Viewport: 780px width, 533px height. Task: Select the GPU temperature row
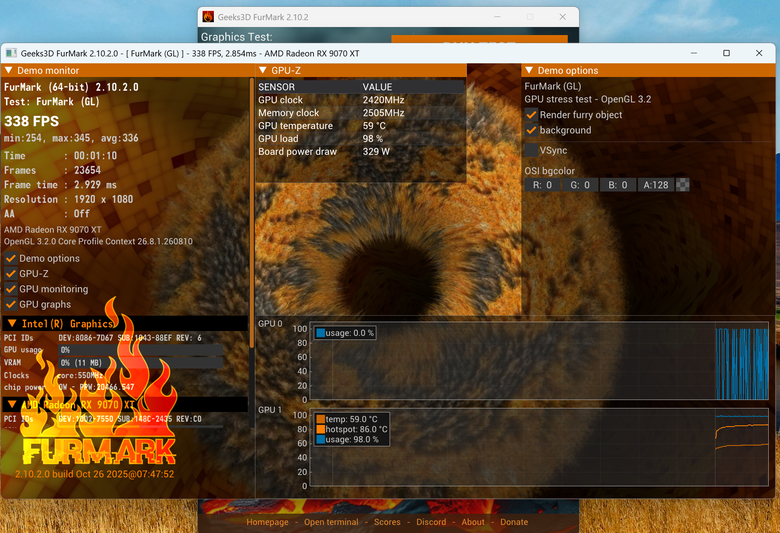click(x=361, y=126)
